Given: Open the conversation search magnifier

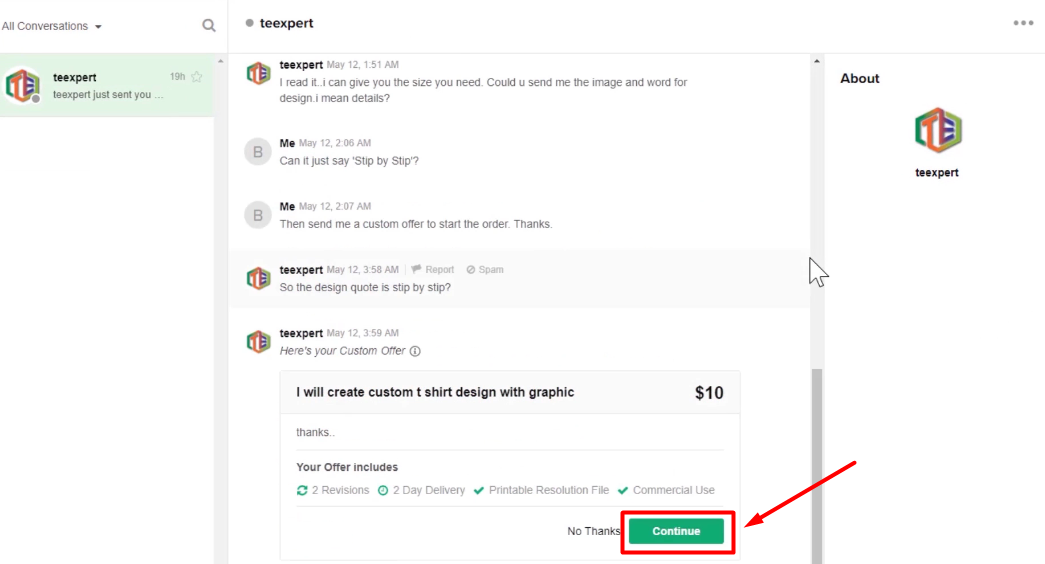Looking at the screenshot, I should (x=209, y=26).
